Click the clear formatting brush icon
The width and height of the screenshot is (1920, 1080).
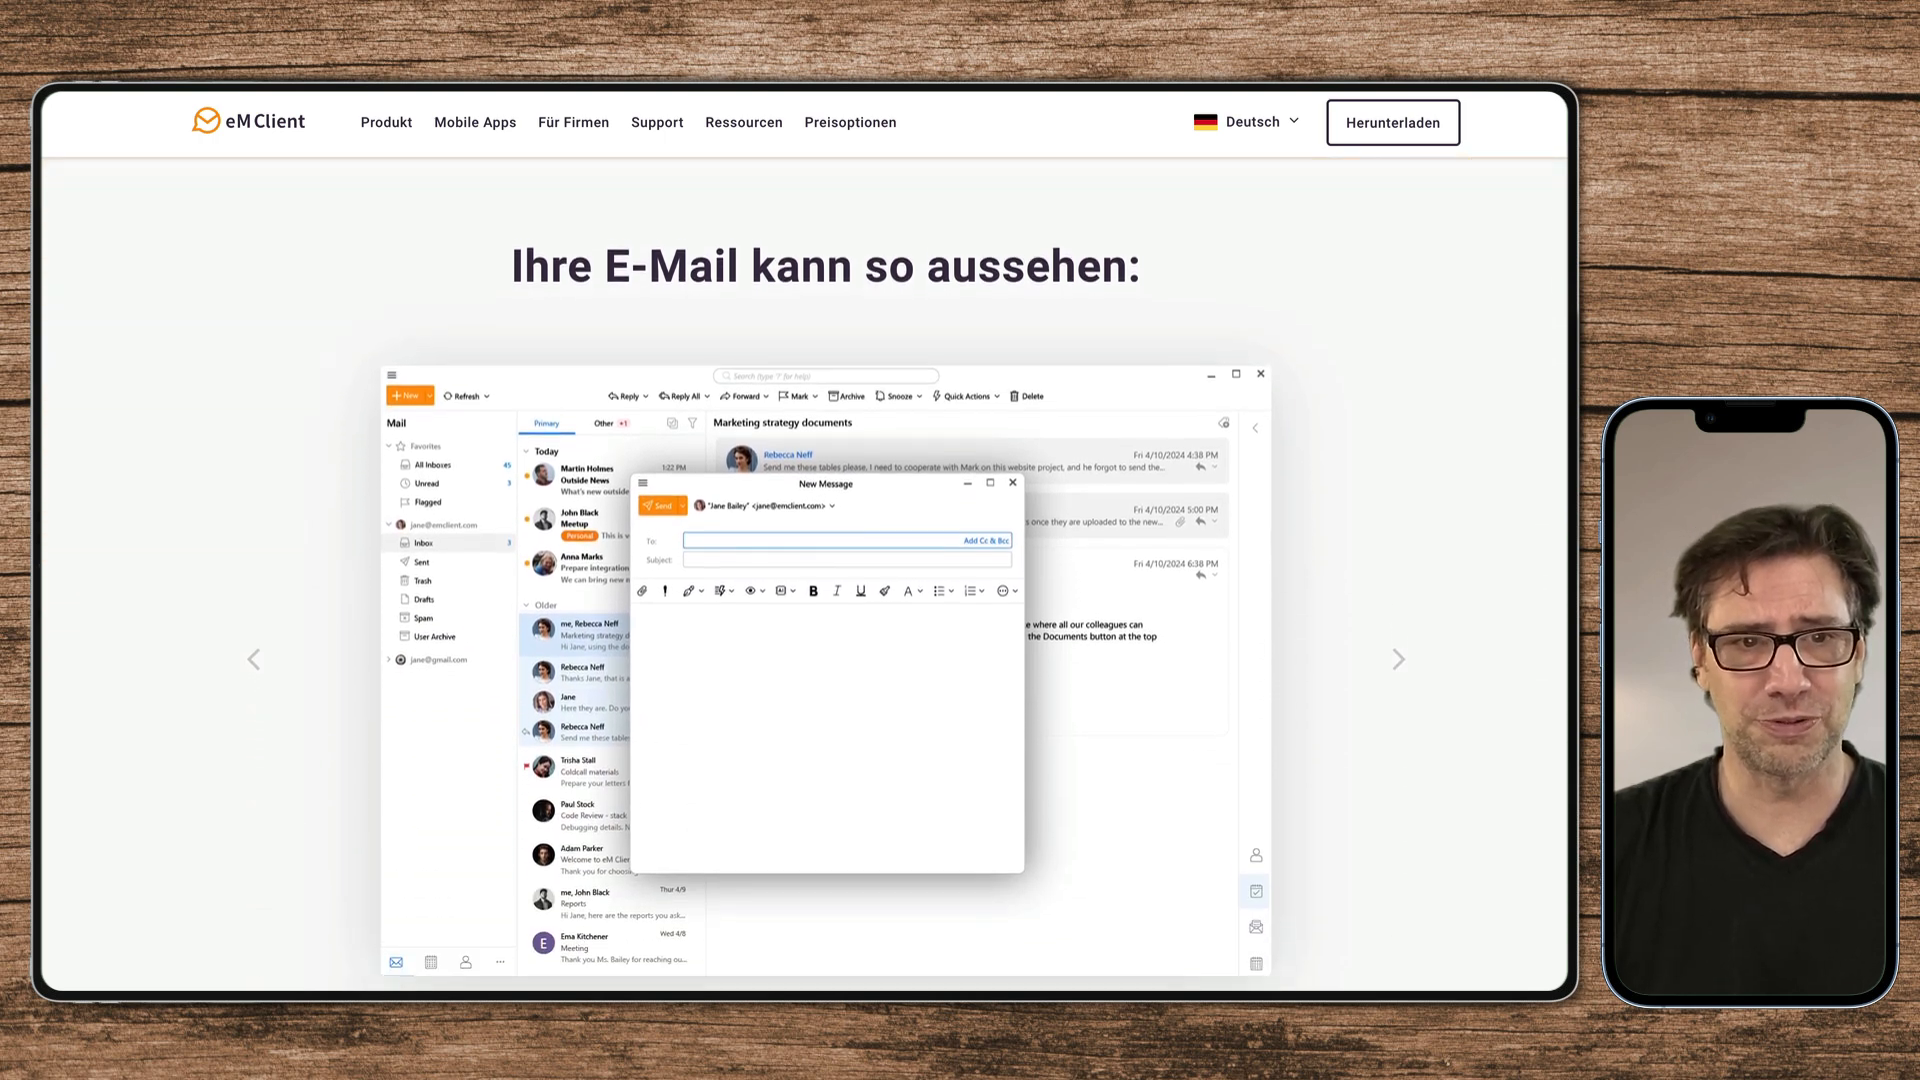point(884,591)
